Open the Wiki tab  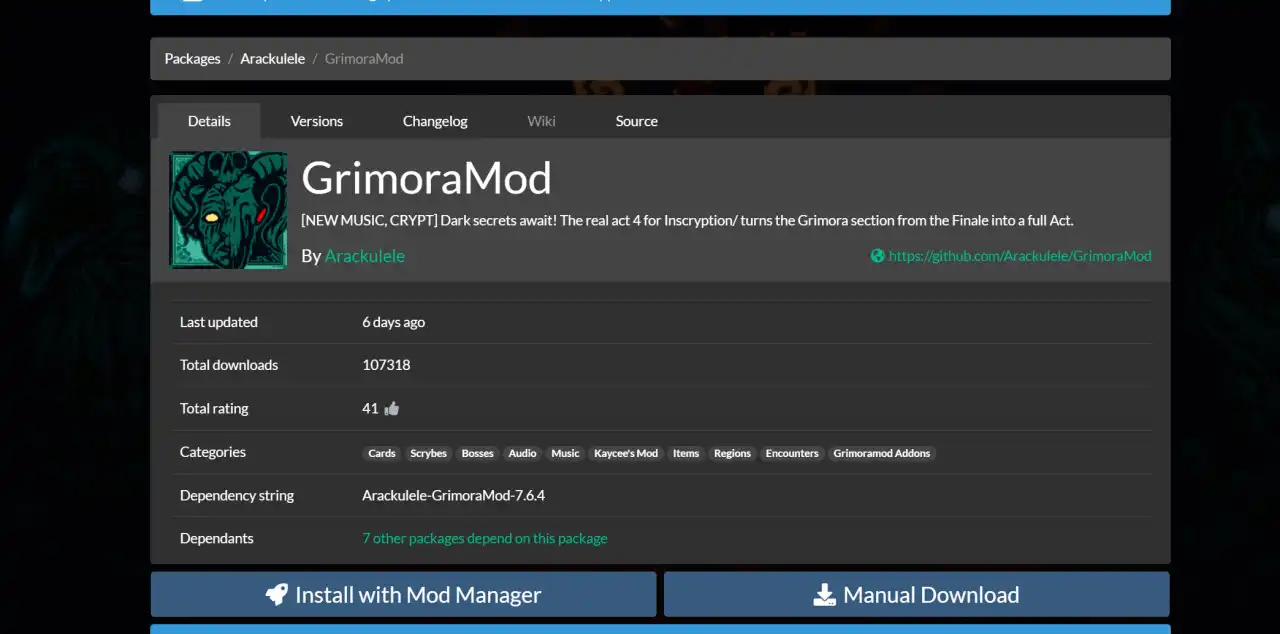(x=542, y=121)
